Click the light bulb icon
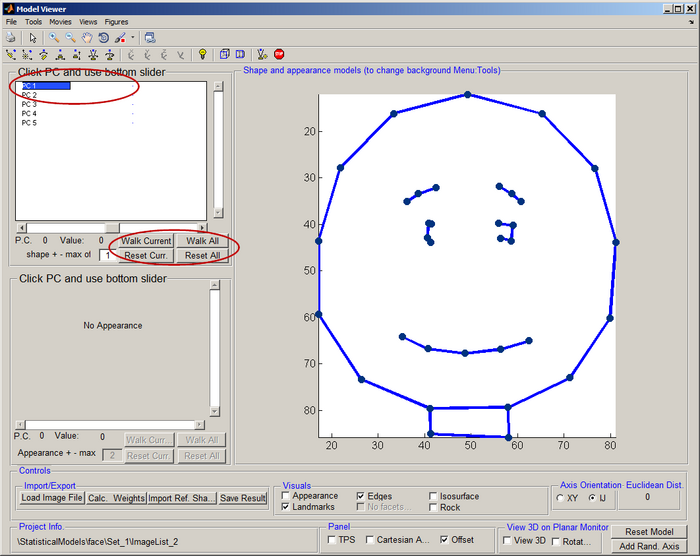 (x=201, y=54)
